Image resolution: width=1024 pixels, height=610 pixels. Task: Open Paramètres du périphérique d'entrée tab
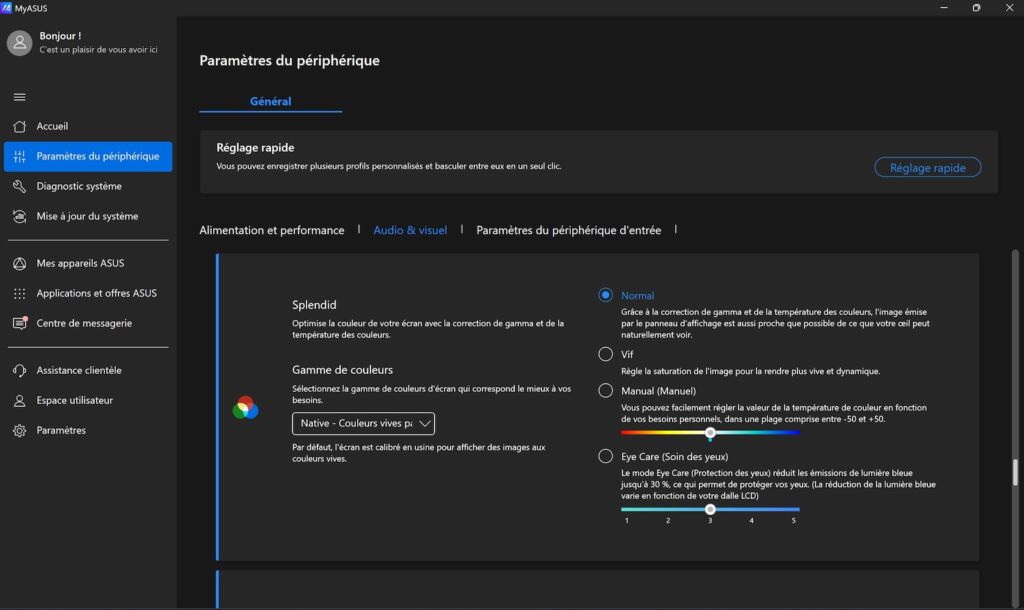point(568,230)
